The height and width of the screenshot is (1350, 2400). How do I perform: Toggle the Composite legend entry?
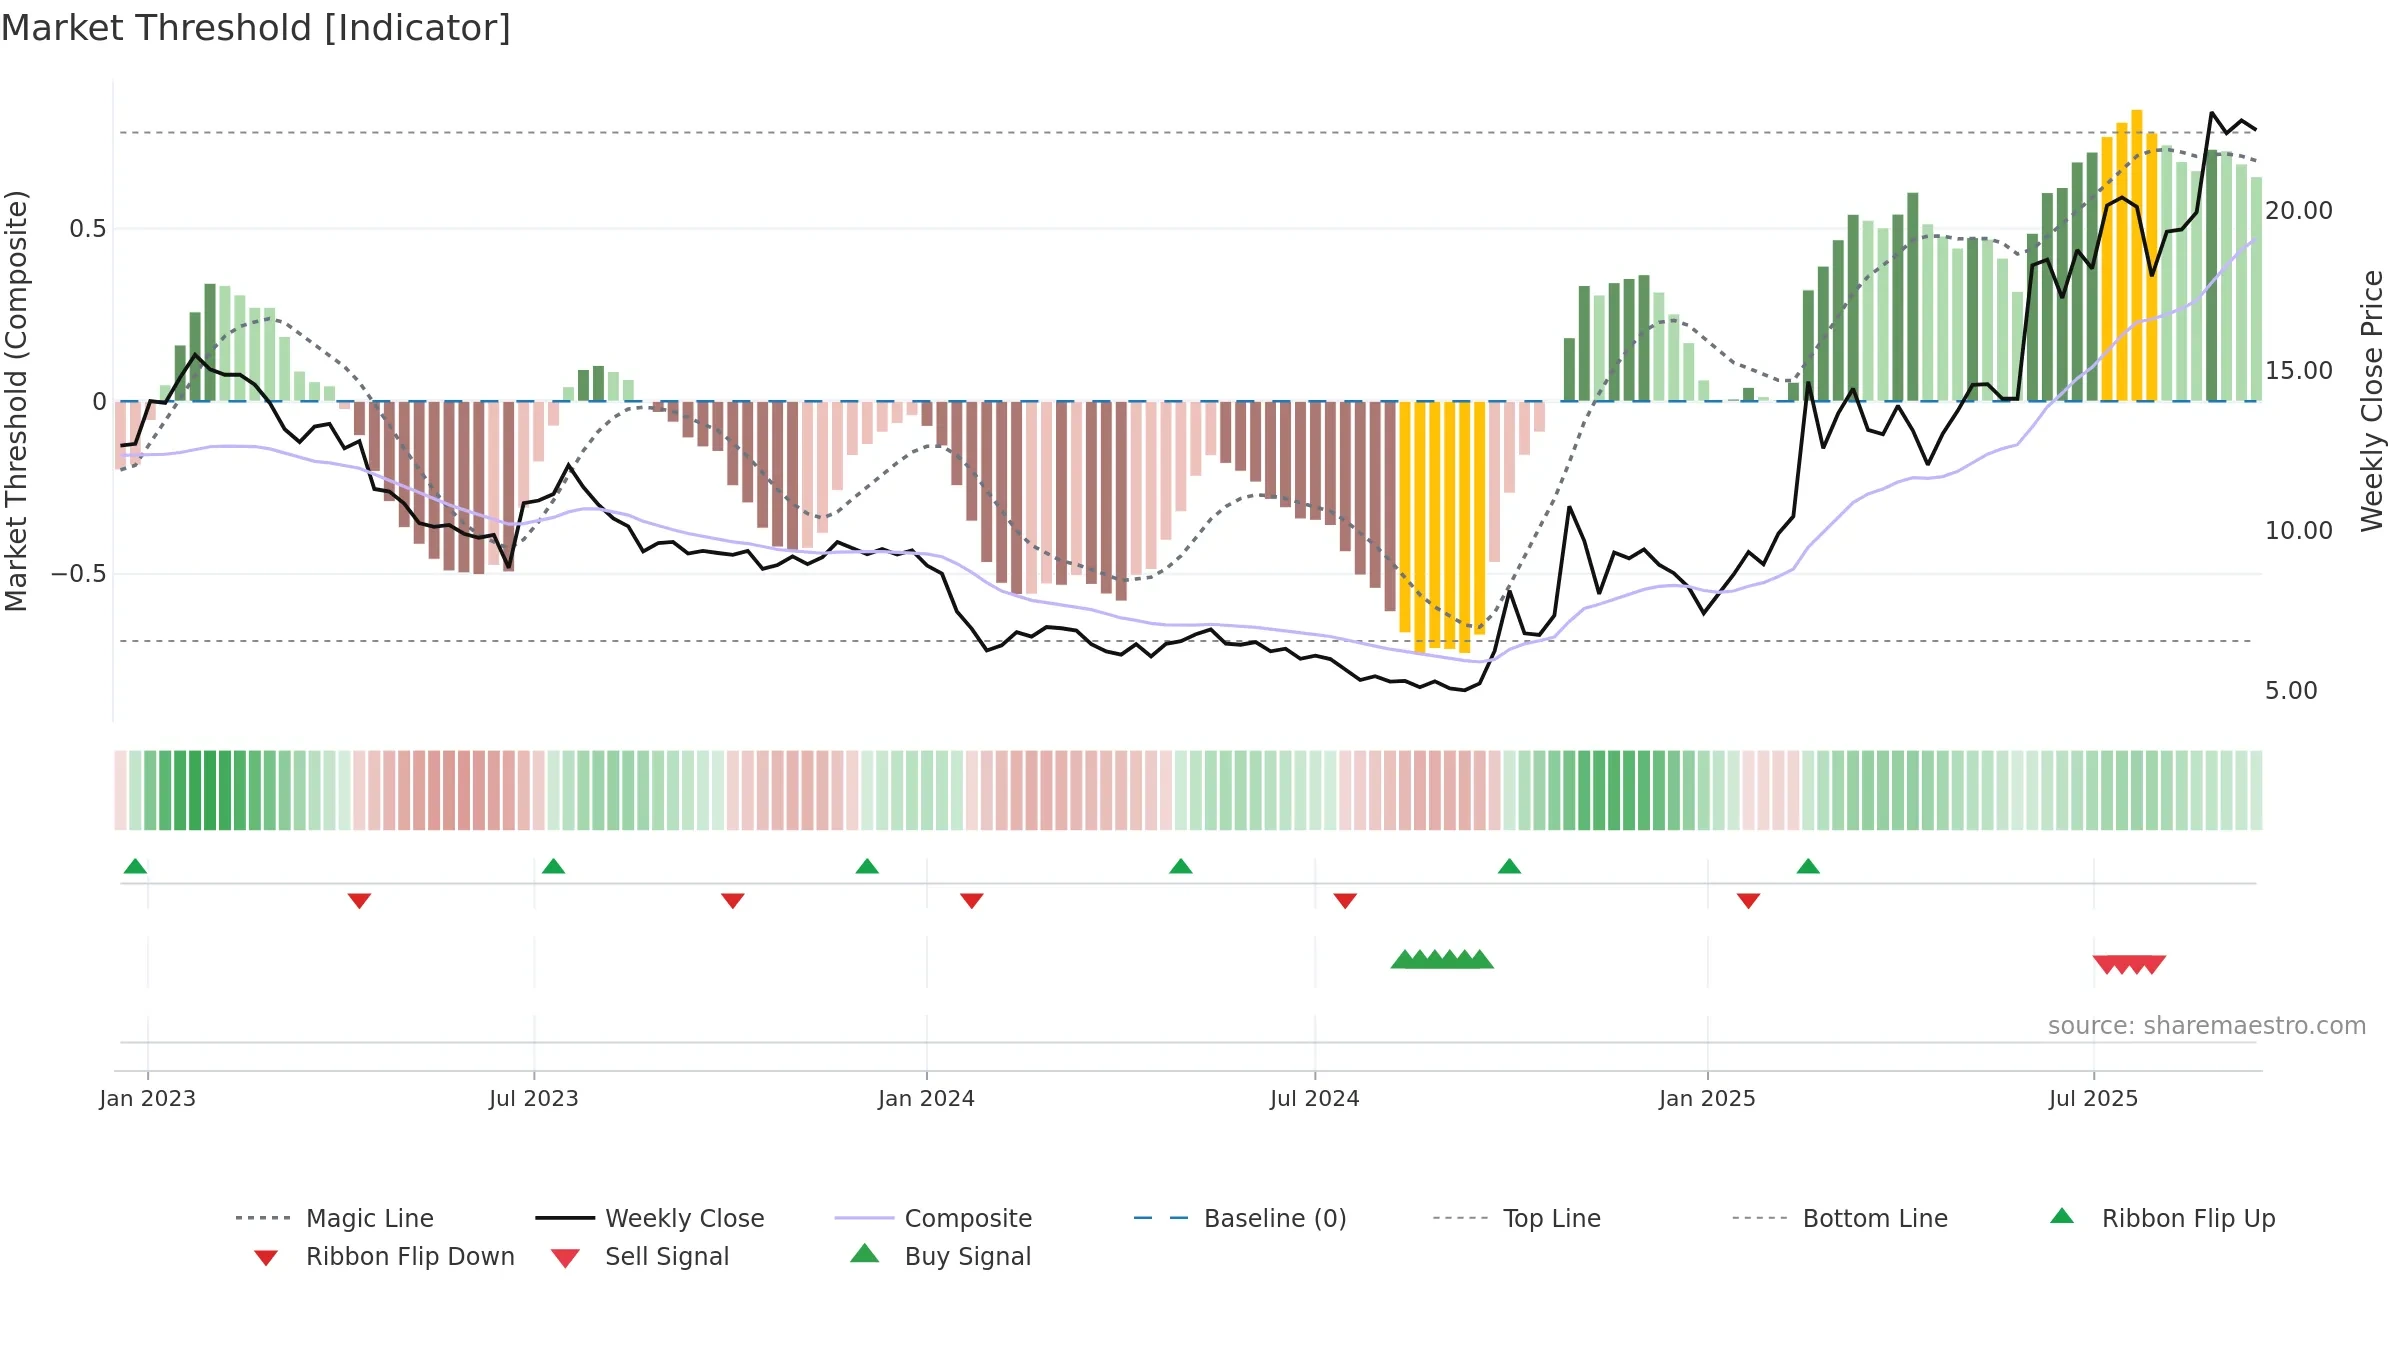(933, 1218)
